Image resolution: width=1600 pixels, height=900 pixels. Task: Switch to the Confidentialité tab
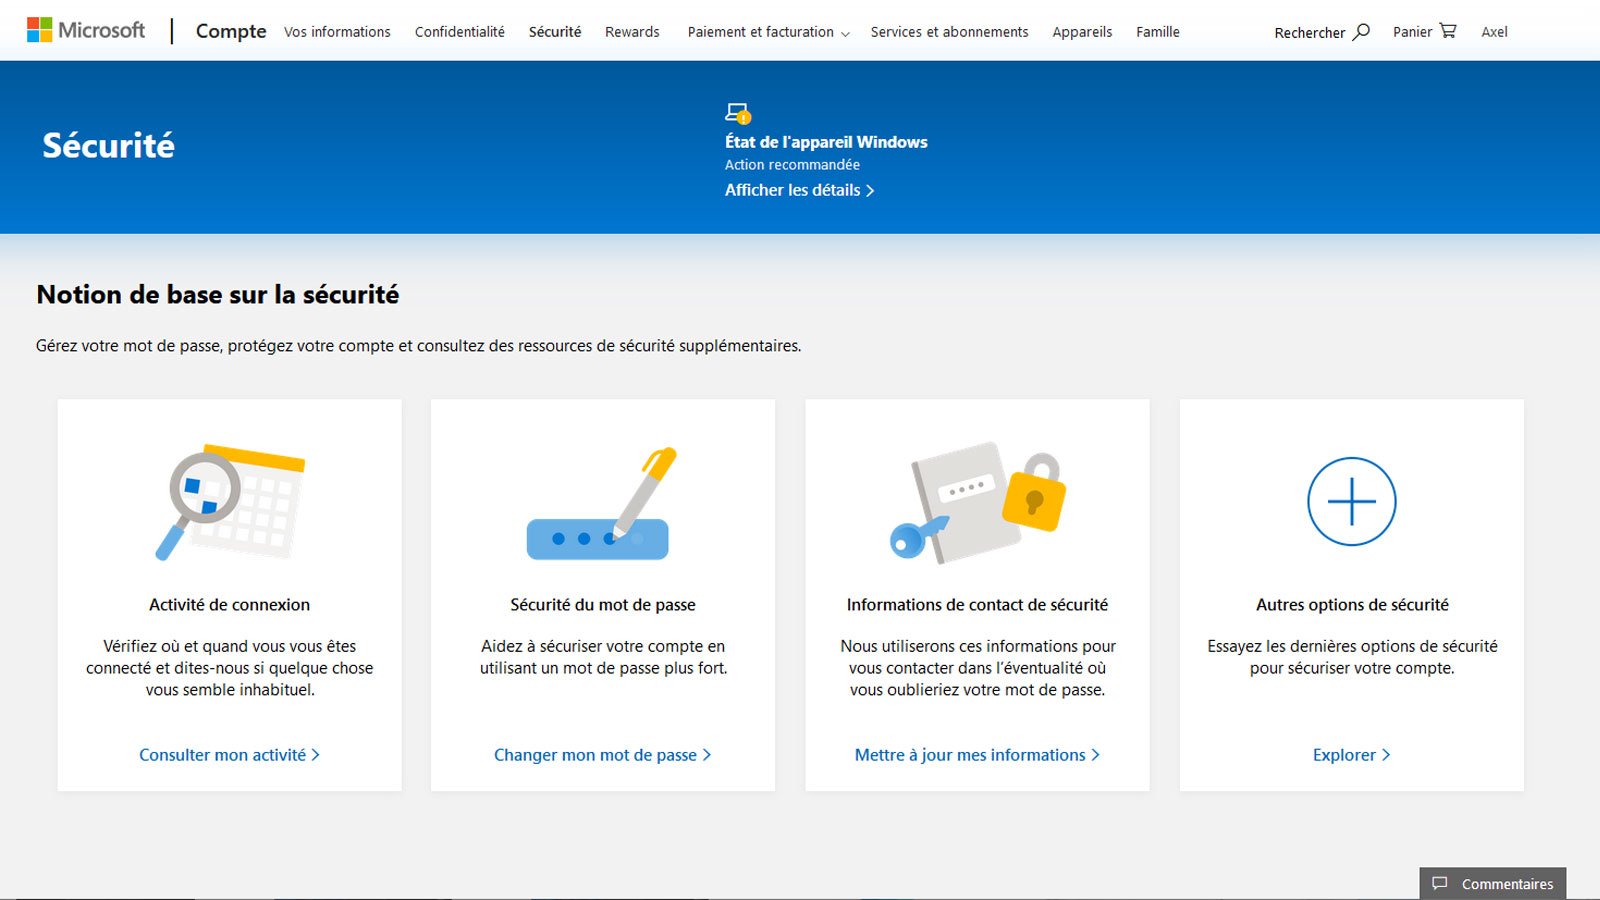point(459,31)
